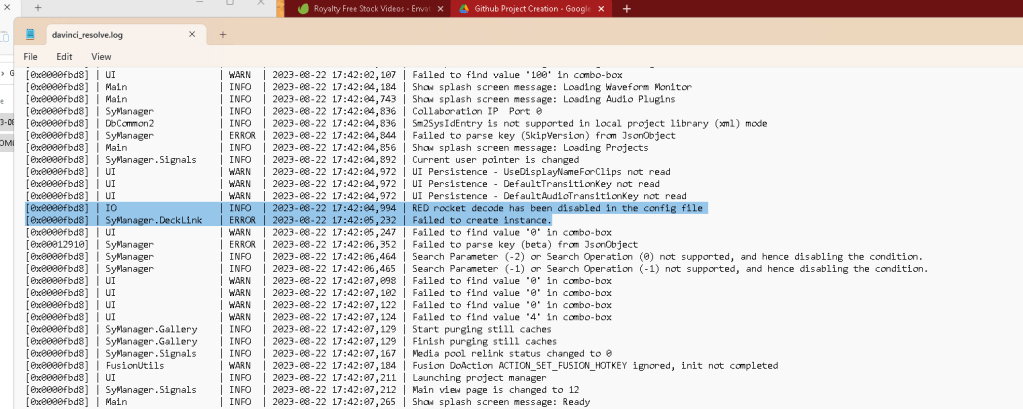Open the Edit menu in Notepad
Image resolution: width=1023 pixels, height=409 pixels.
click(64, 57)
